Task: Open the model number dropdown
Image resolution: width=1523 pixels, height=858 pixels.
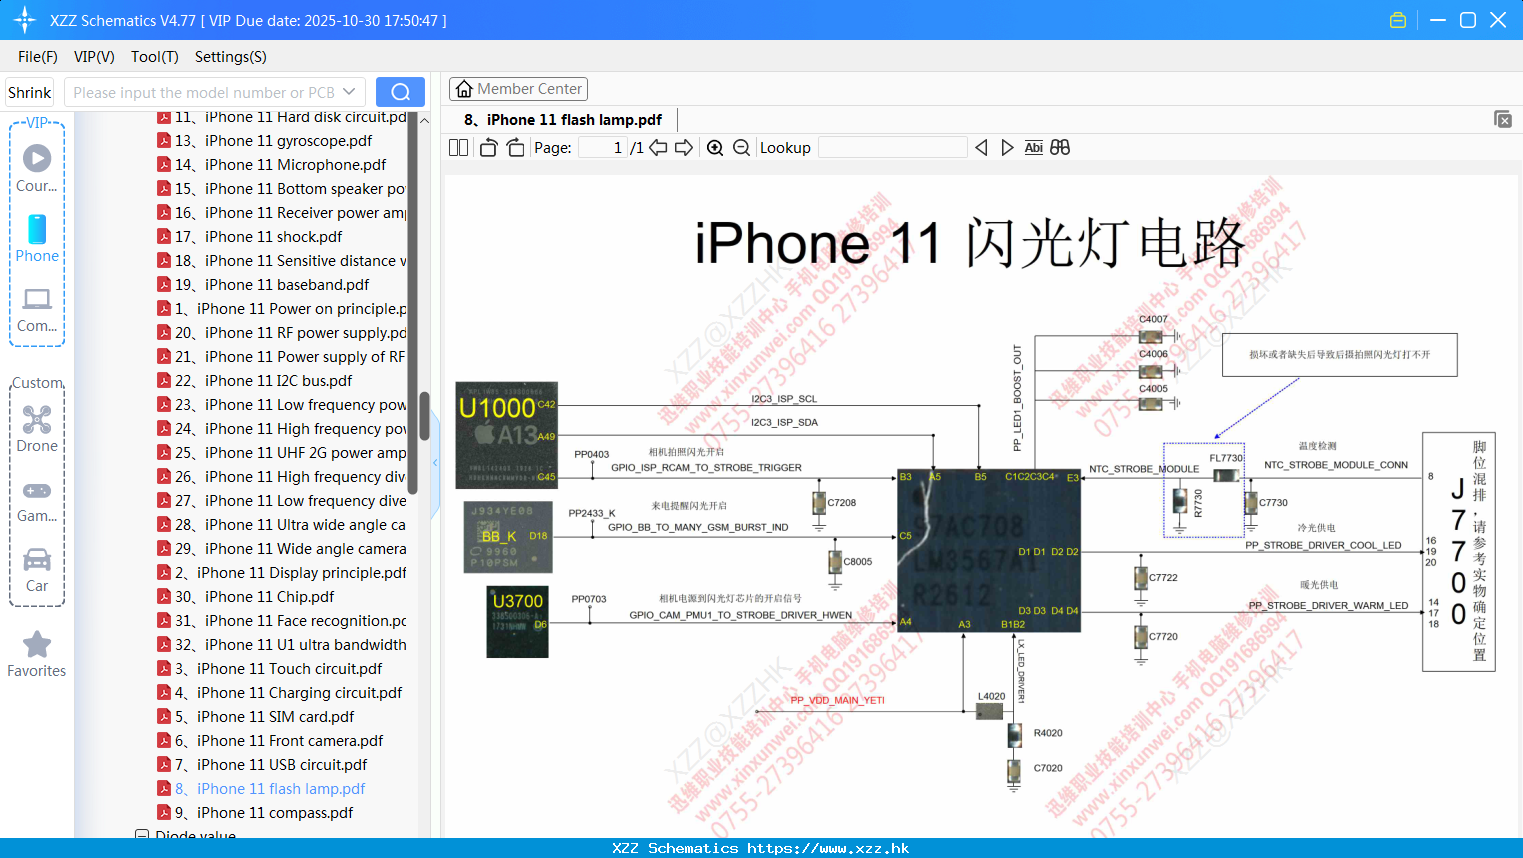Action: 349,92
